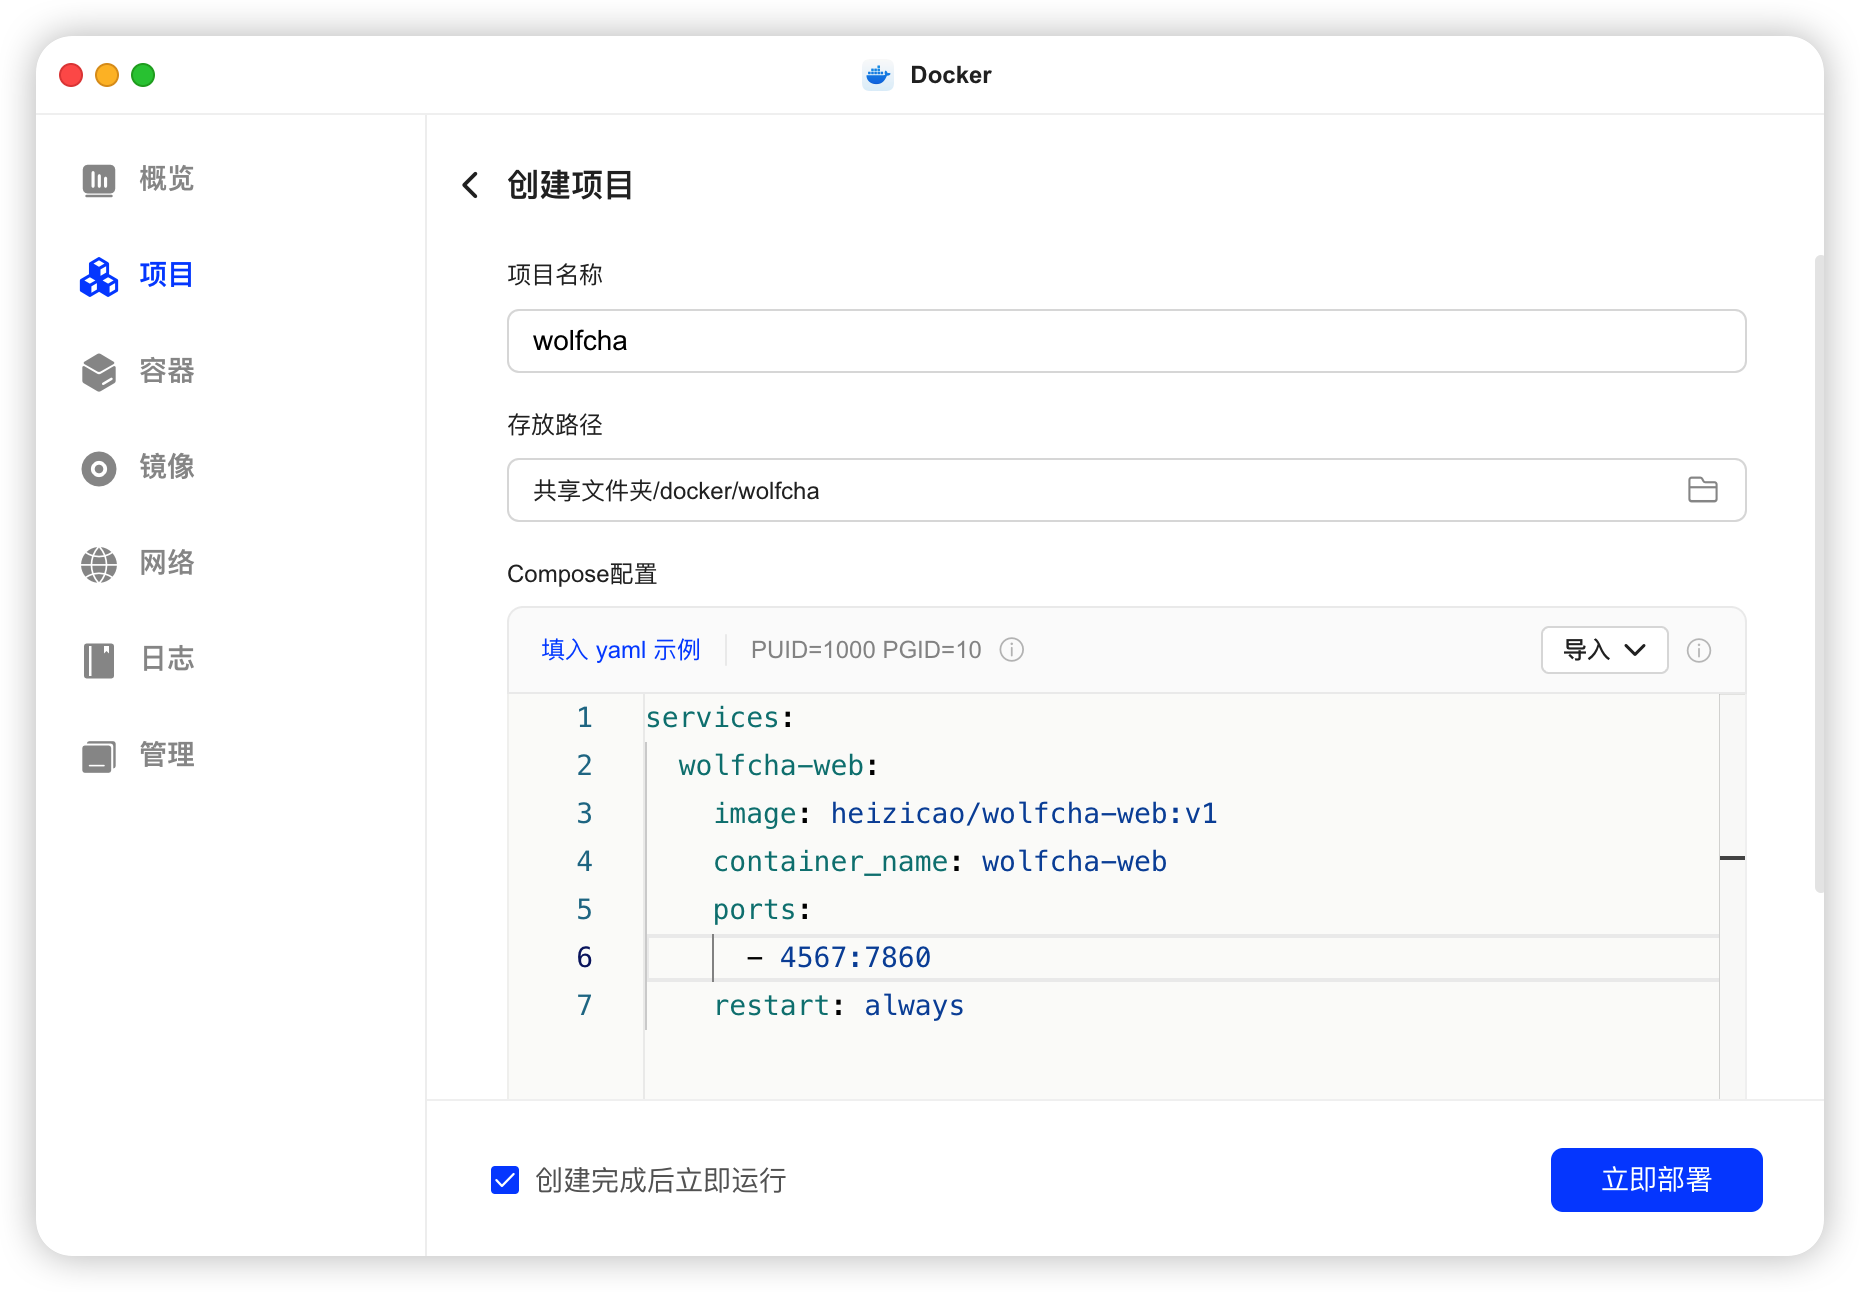Click the page vertical scrollbar
Screen dimensions: 1860x1292
point(1818,570)
